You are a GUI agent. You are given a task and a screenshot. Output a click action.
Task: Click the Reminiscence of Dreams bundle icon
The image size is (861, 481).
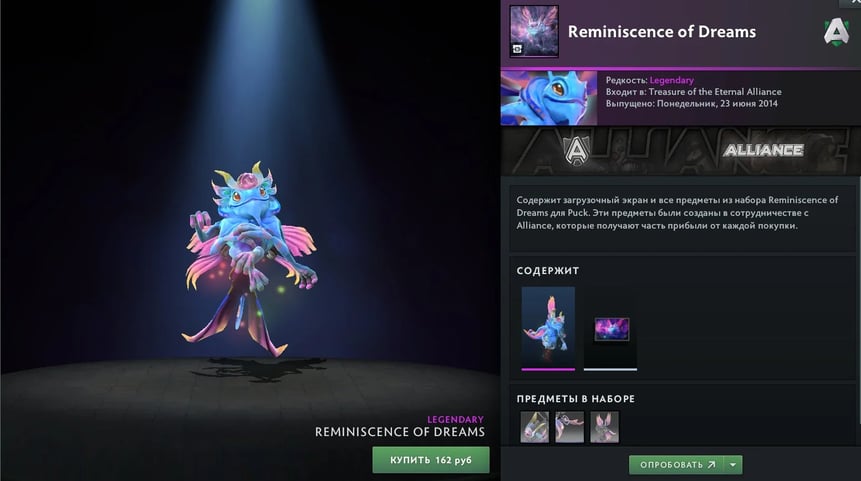534,31
